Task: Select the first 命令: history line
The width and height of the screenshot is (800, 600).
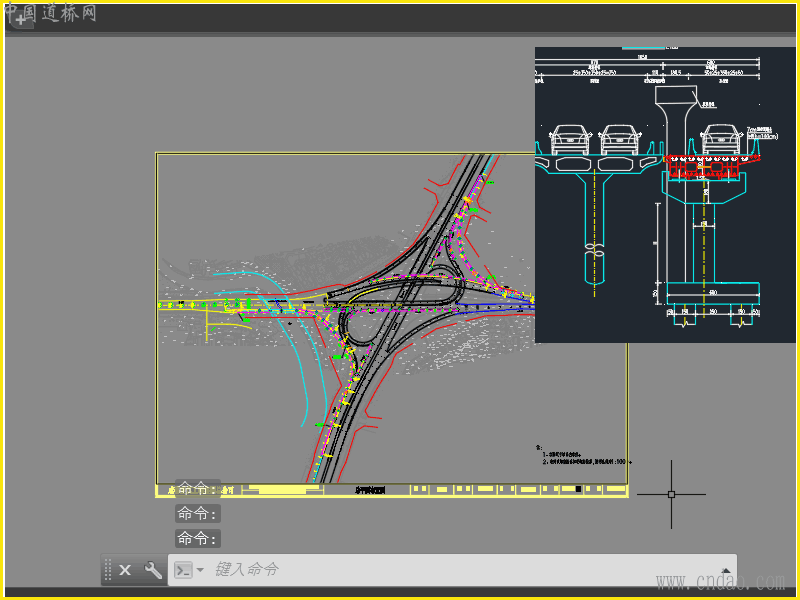Action: [197, 489]
